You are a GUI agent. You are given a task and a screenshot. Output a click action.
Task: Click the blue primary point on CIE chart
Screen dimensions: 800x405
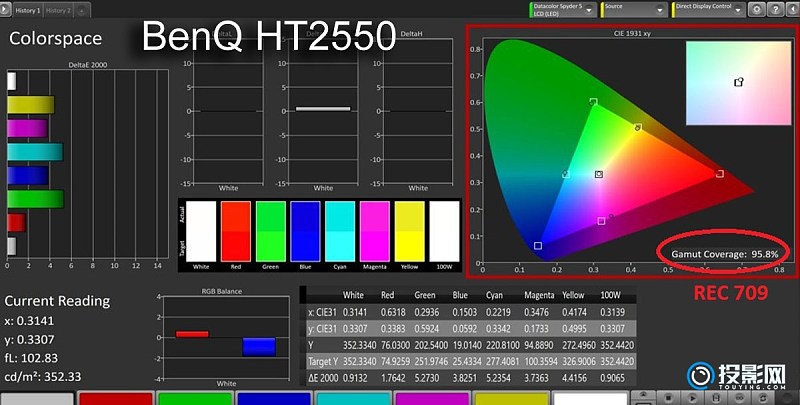538,246
